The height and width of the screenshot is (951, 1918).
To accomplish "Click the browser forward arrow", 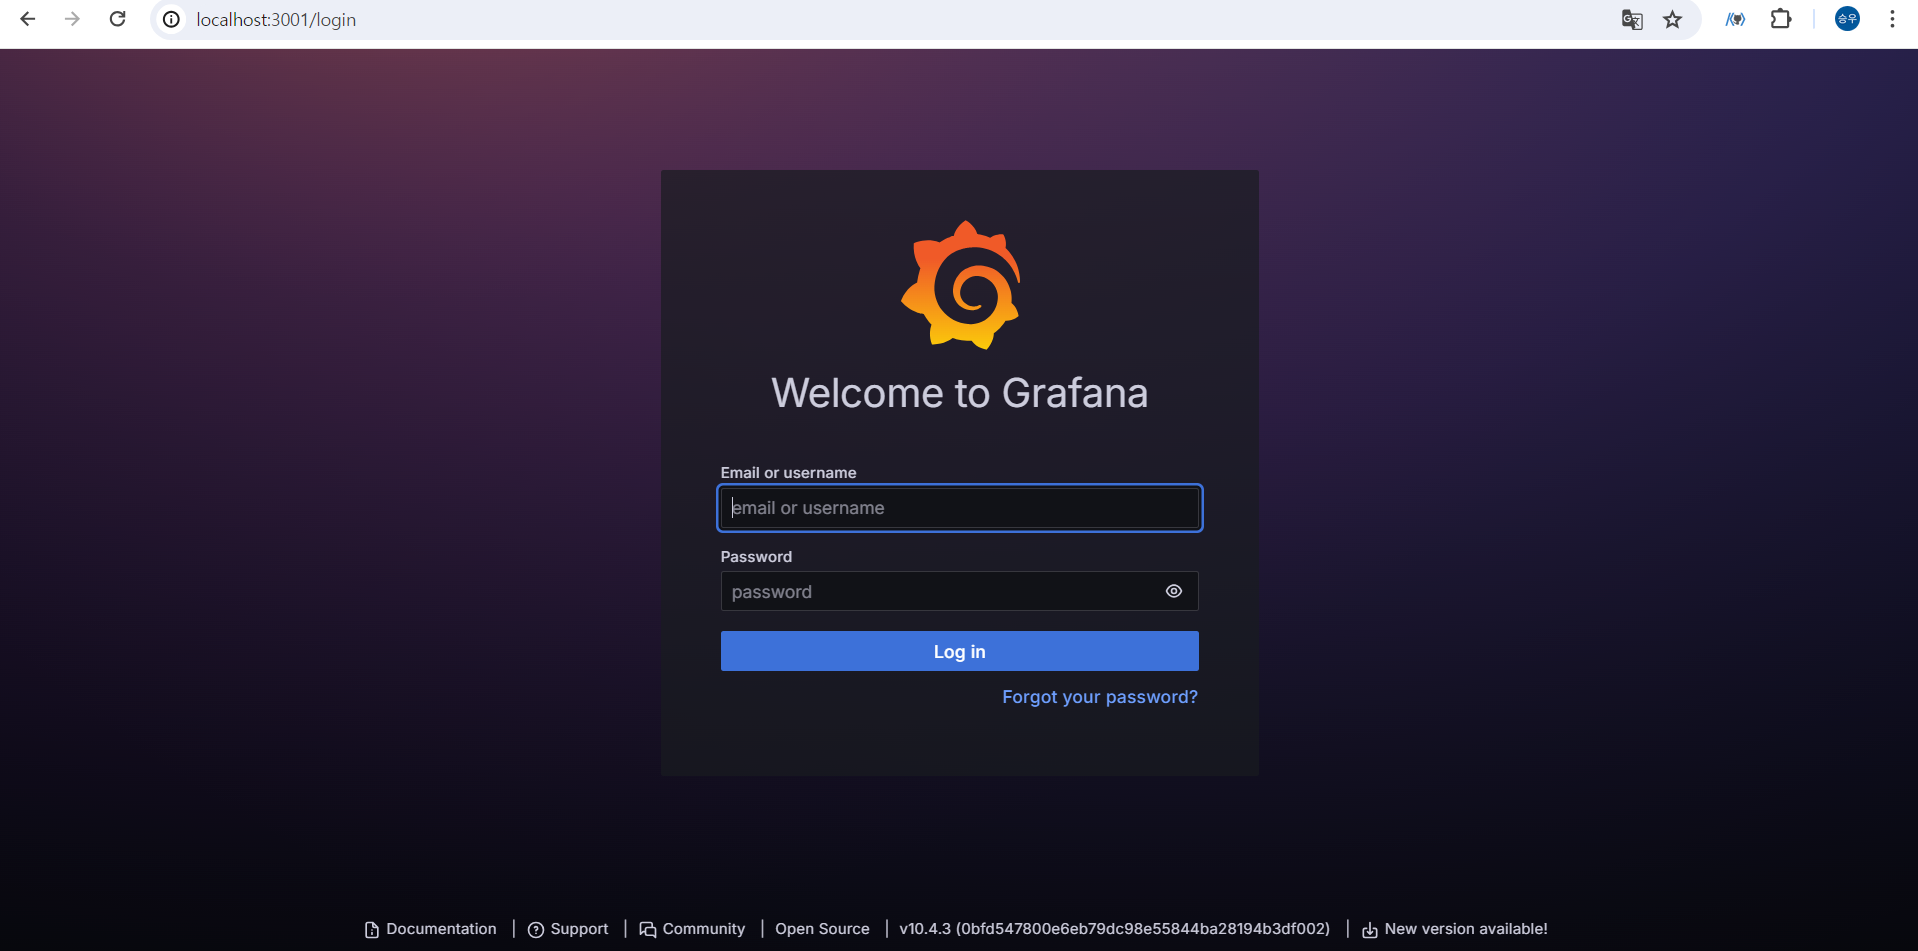I will 72,19.
